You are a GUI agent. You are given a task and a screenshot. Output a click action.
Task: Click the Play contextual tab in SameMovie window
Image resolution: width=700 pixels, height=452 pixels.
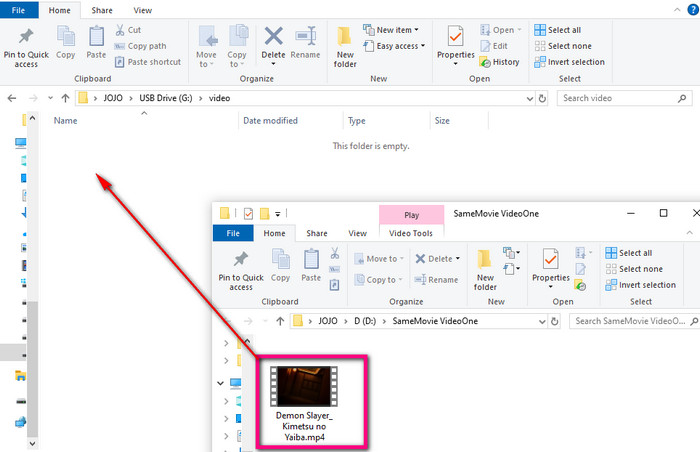click(x=412, y=215)
